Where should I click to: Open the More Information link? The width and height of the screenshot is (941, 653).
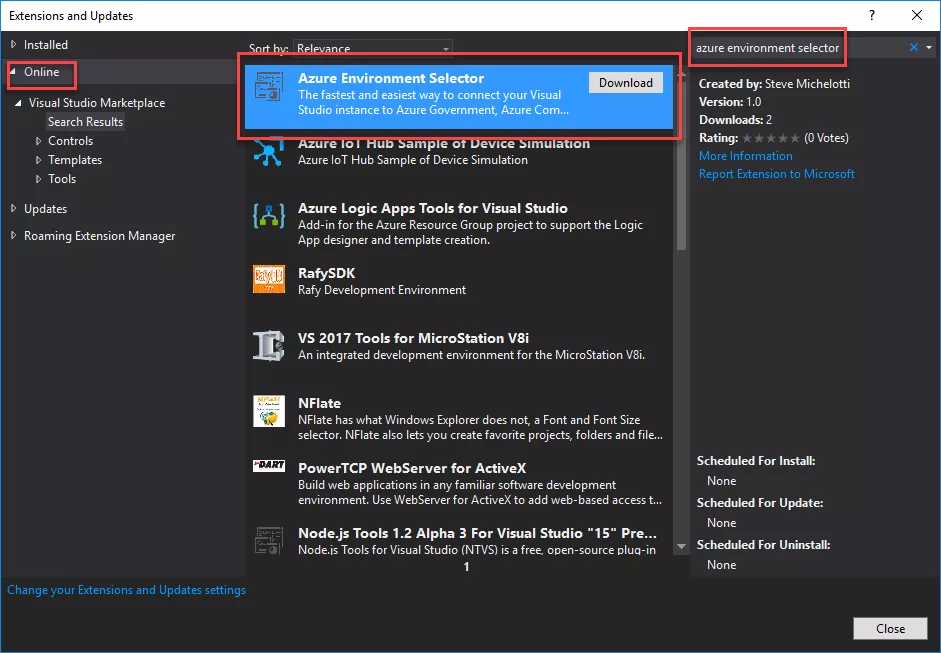[745, 156]
